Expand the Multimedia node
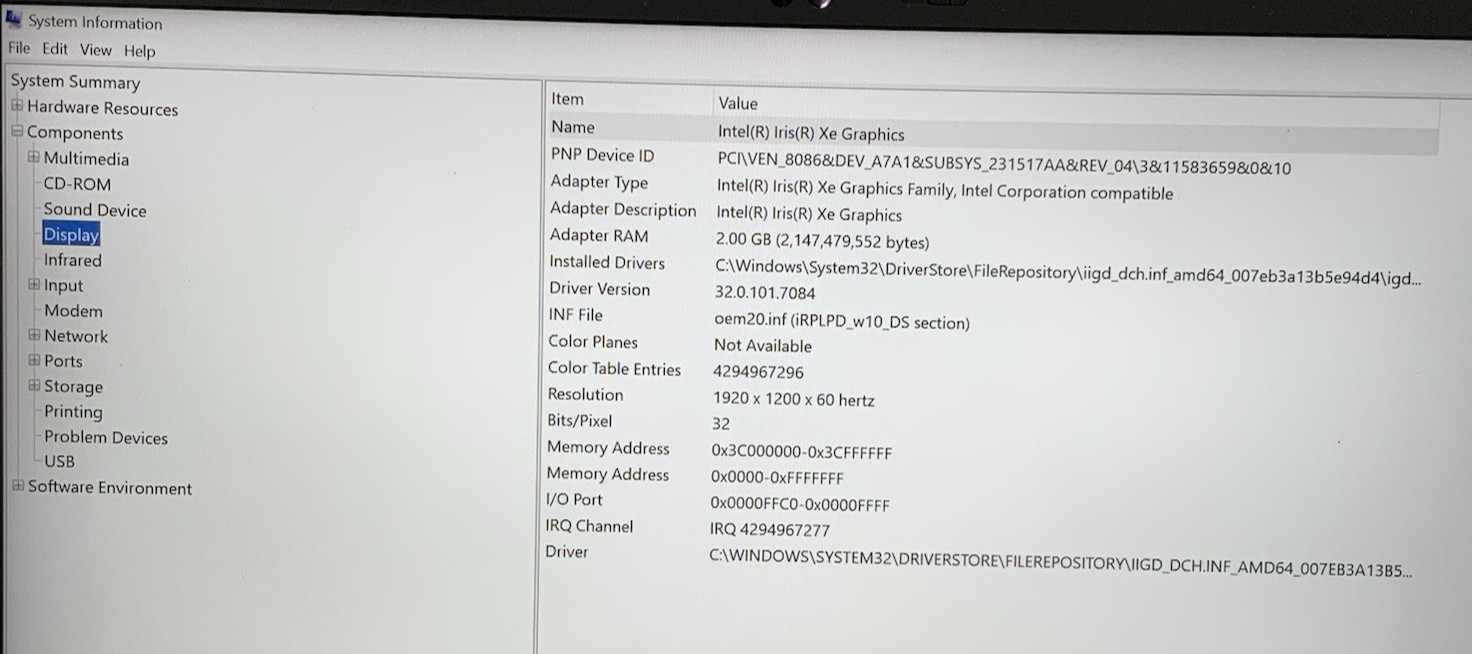 (x=34, y=157)
